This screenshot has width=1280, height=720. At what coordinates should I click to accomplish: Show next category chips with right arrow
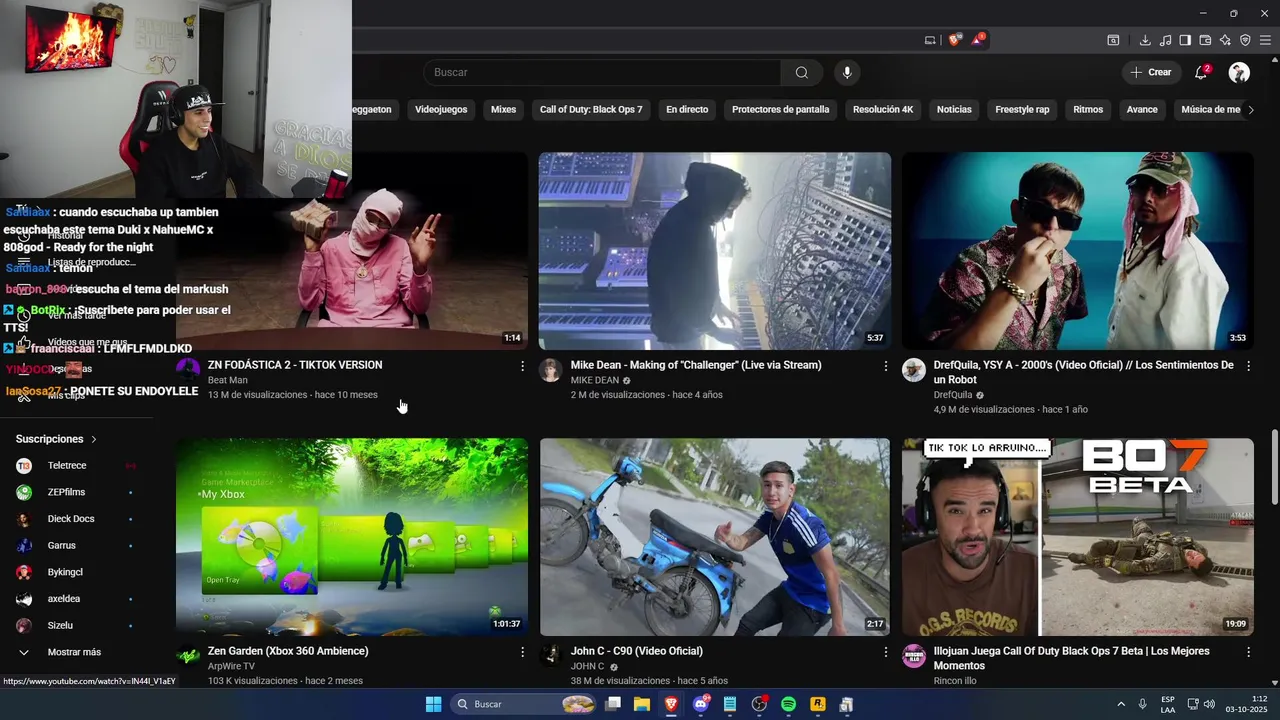coord(1251,110)
